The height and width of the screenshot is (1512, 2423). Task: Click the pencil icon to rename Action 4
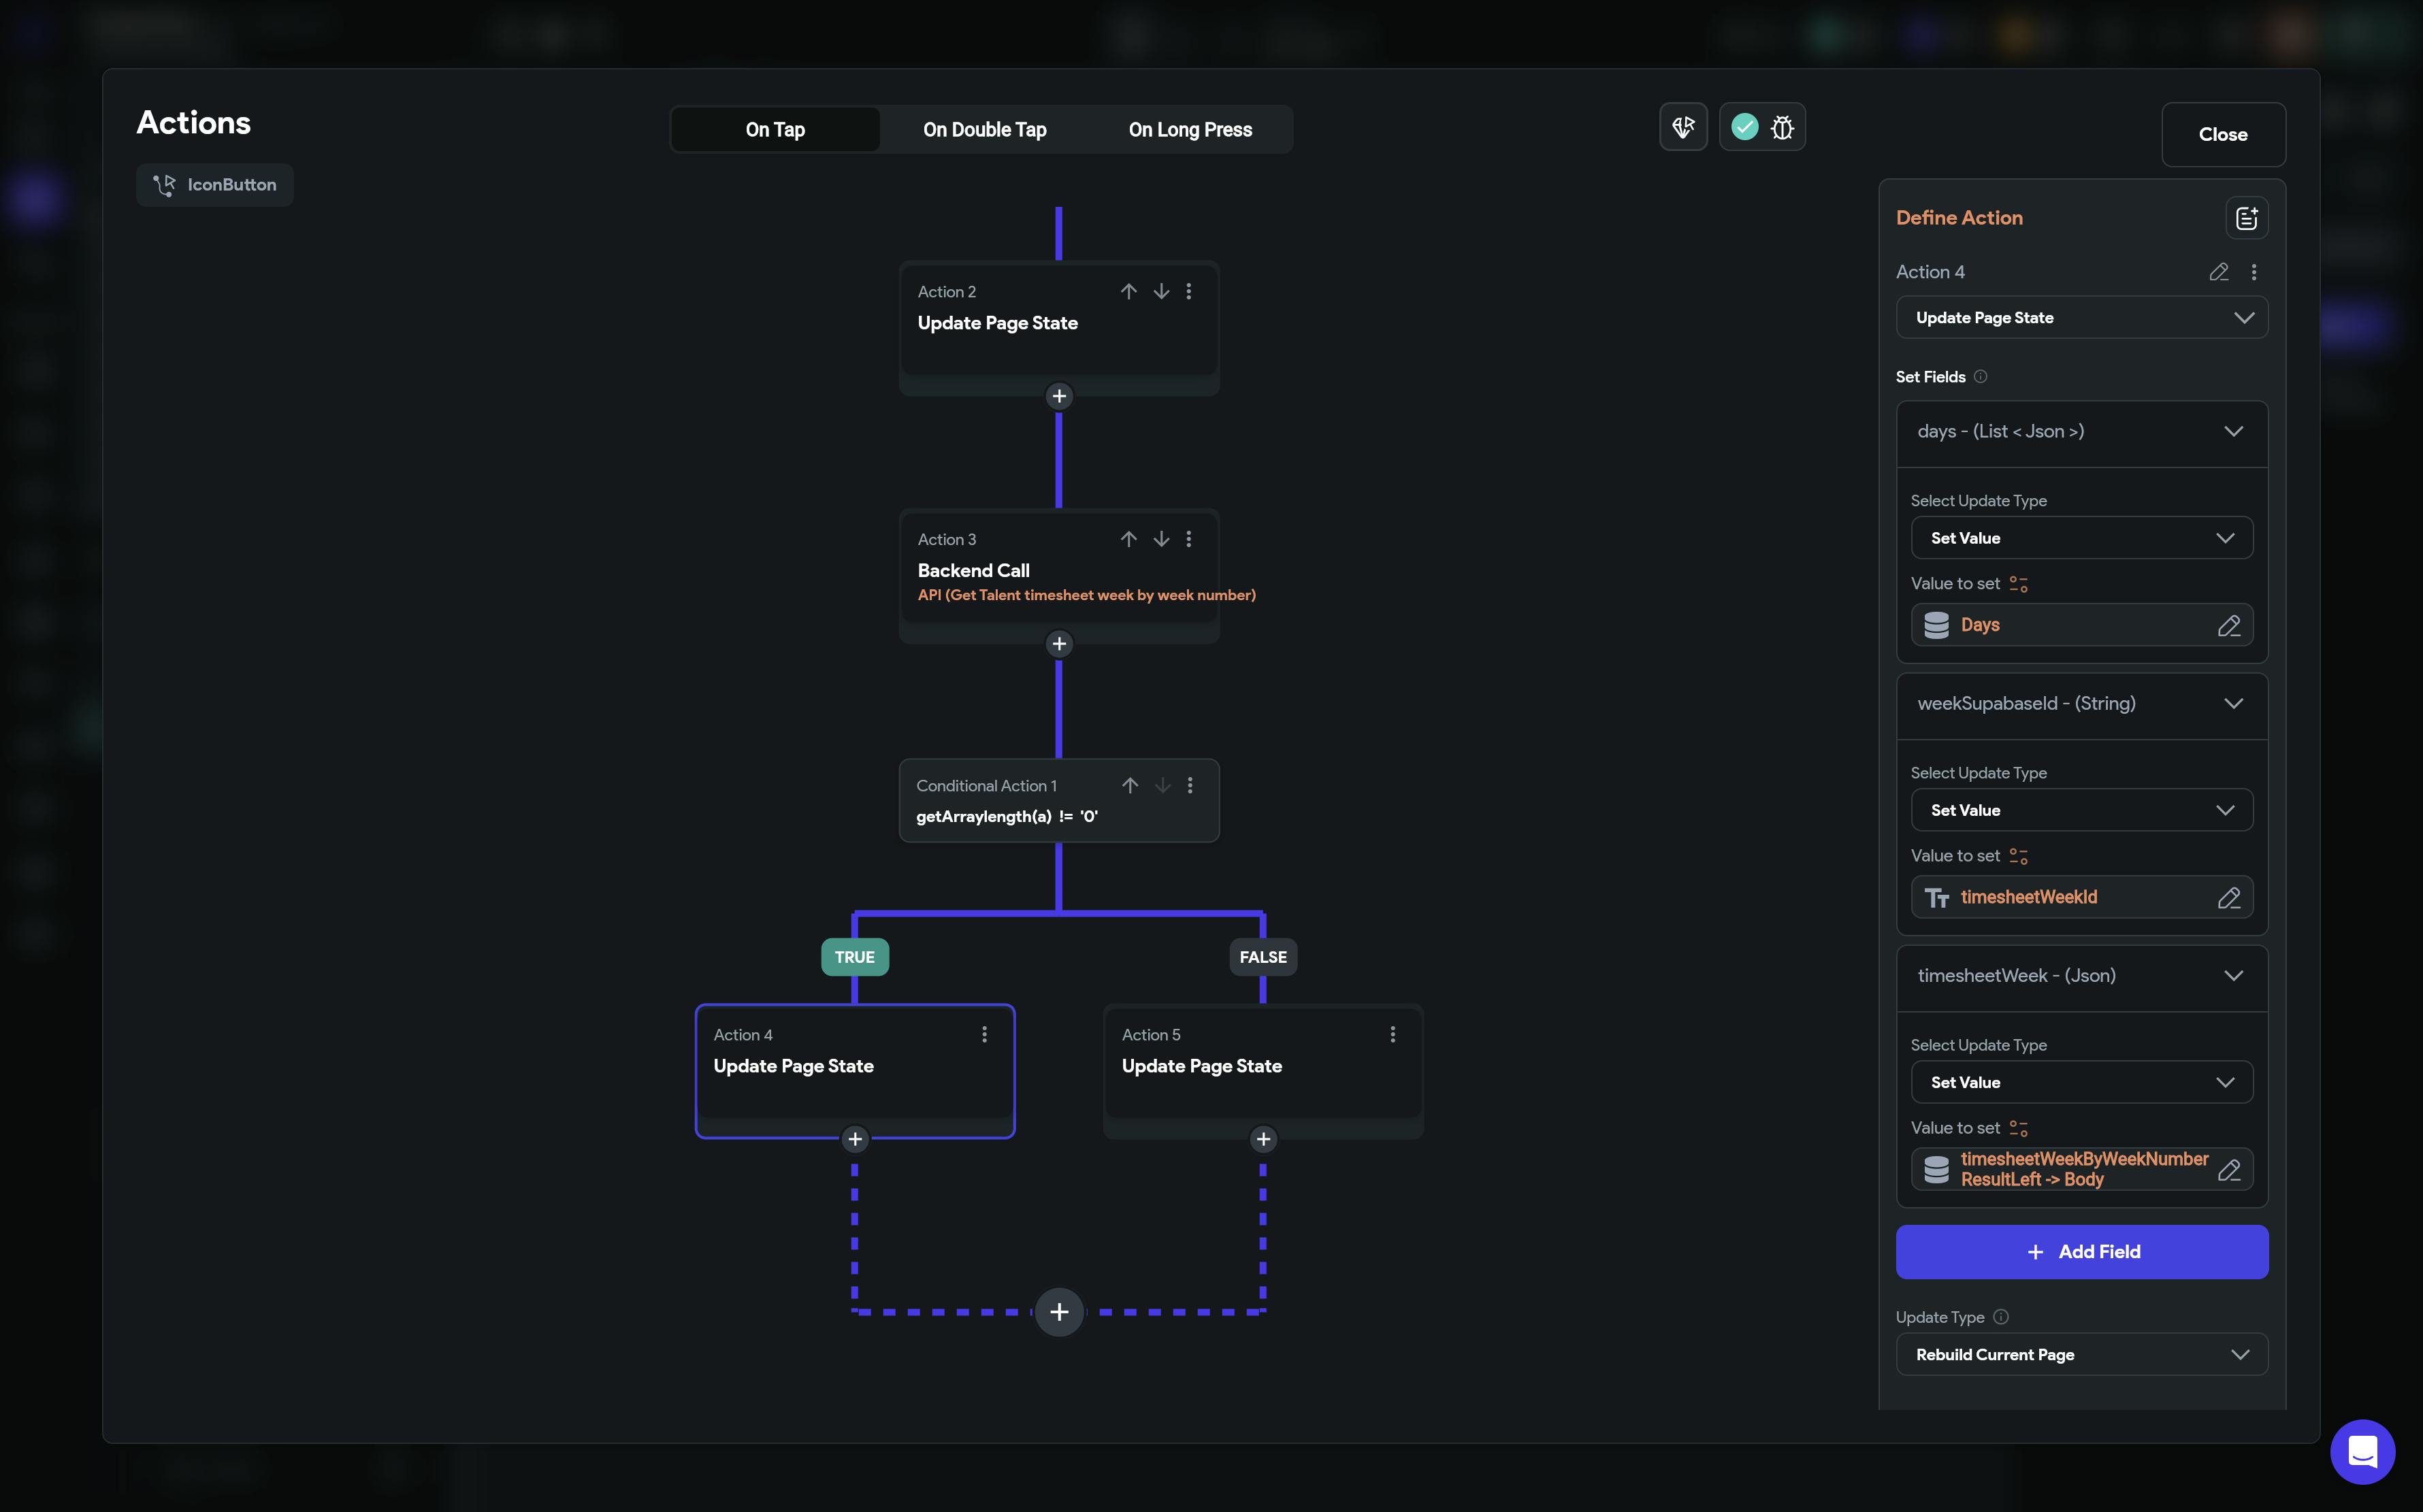tap(2218, 272)
